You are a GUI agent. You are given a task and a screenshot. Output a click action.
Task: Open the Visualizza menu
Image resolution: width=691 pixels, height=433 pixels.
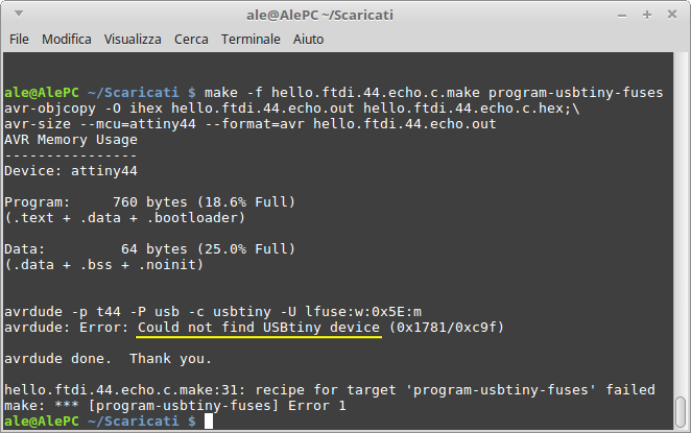pyautogui.click(x=133, y=39)
